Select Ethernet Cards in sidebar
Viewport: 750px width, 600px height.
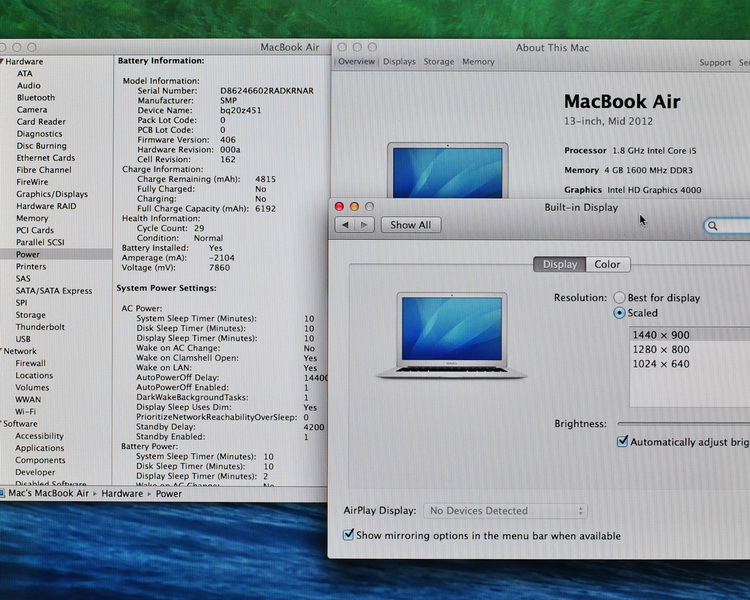46,158
